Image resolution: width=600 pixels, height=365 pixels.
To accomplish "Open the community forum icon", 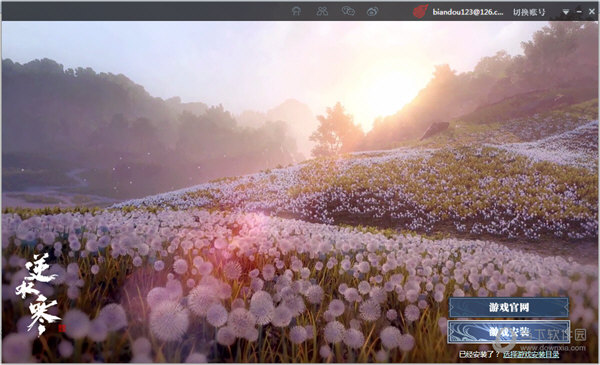I will pos(322,11).
